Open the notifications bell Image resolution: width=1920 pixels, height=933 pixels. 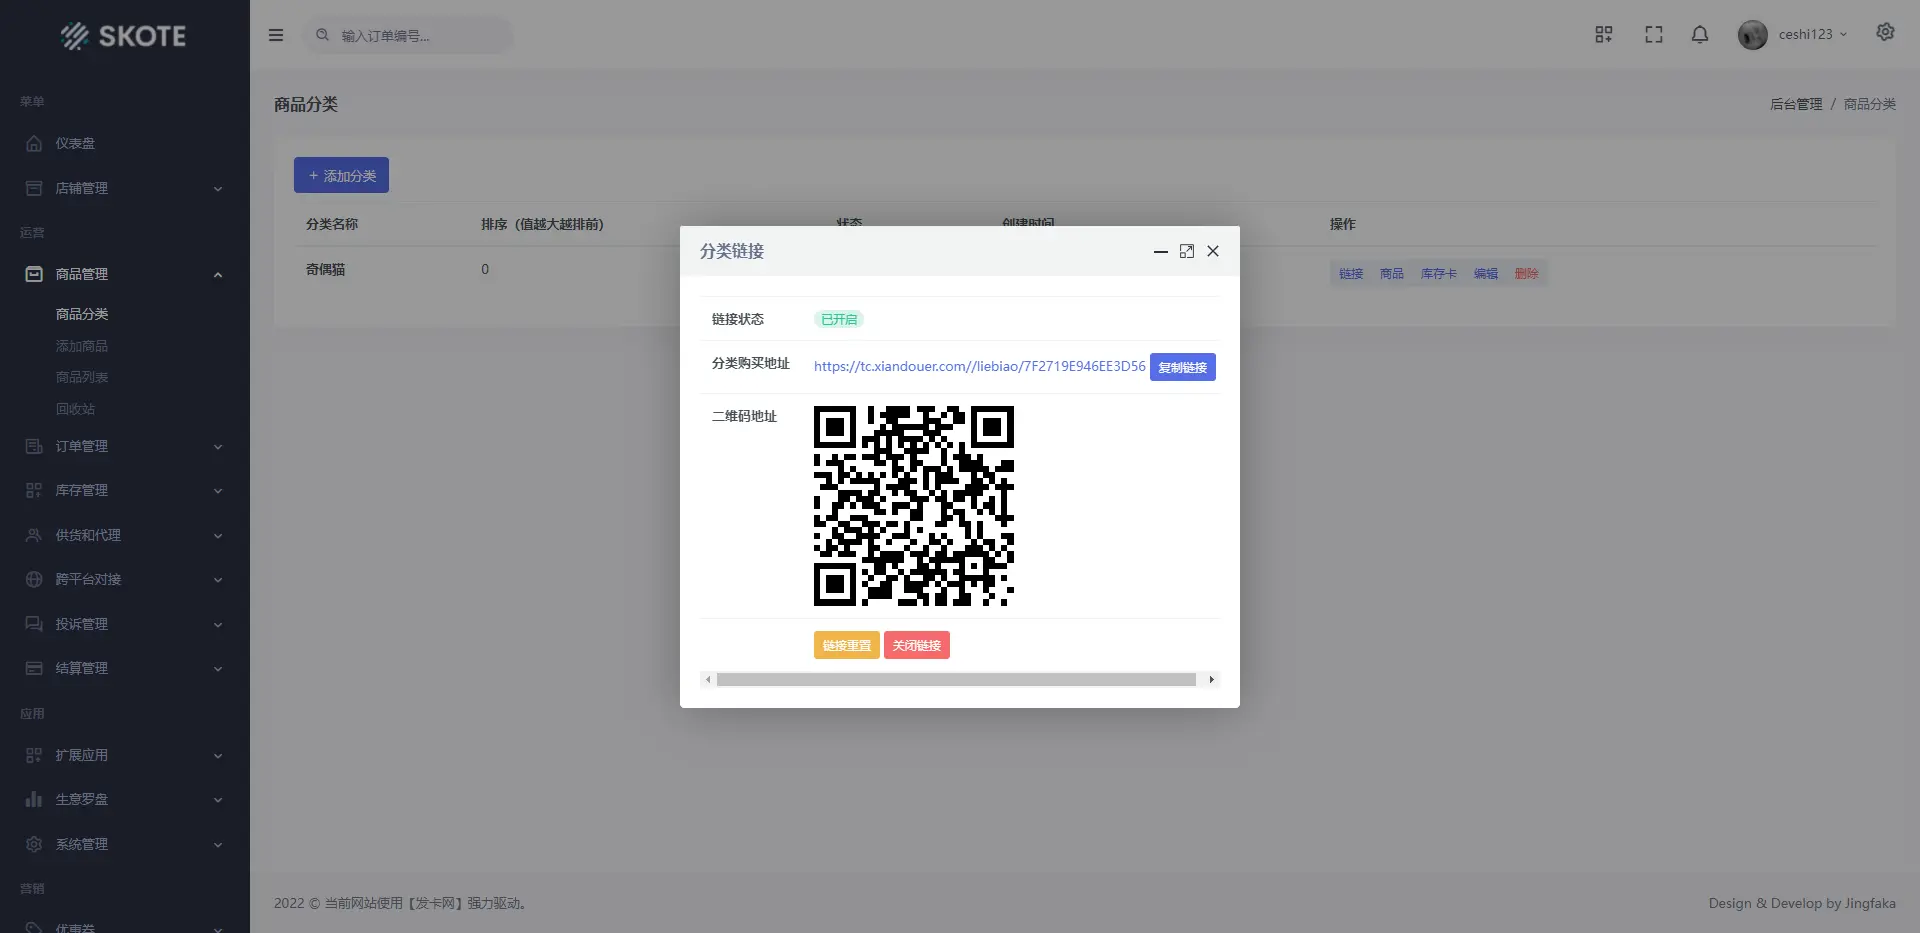(x=1700, y=35)
